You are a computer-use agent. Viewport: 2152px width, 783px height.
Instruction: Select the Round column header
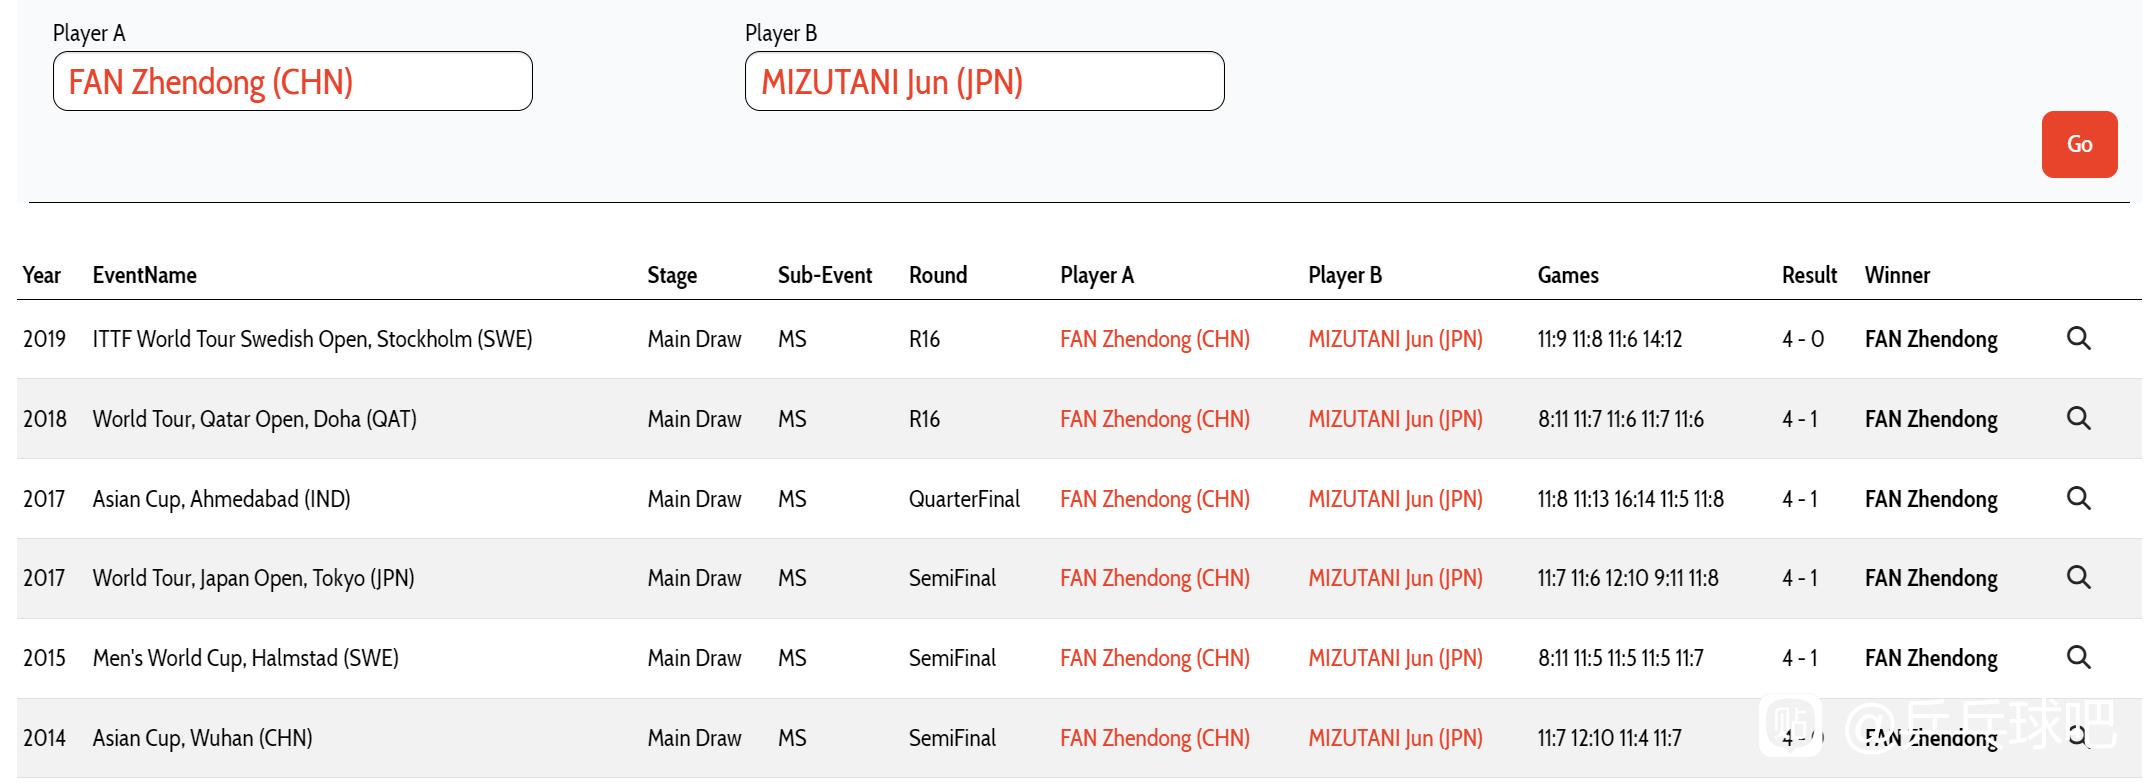point(938,275)
